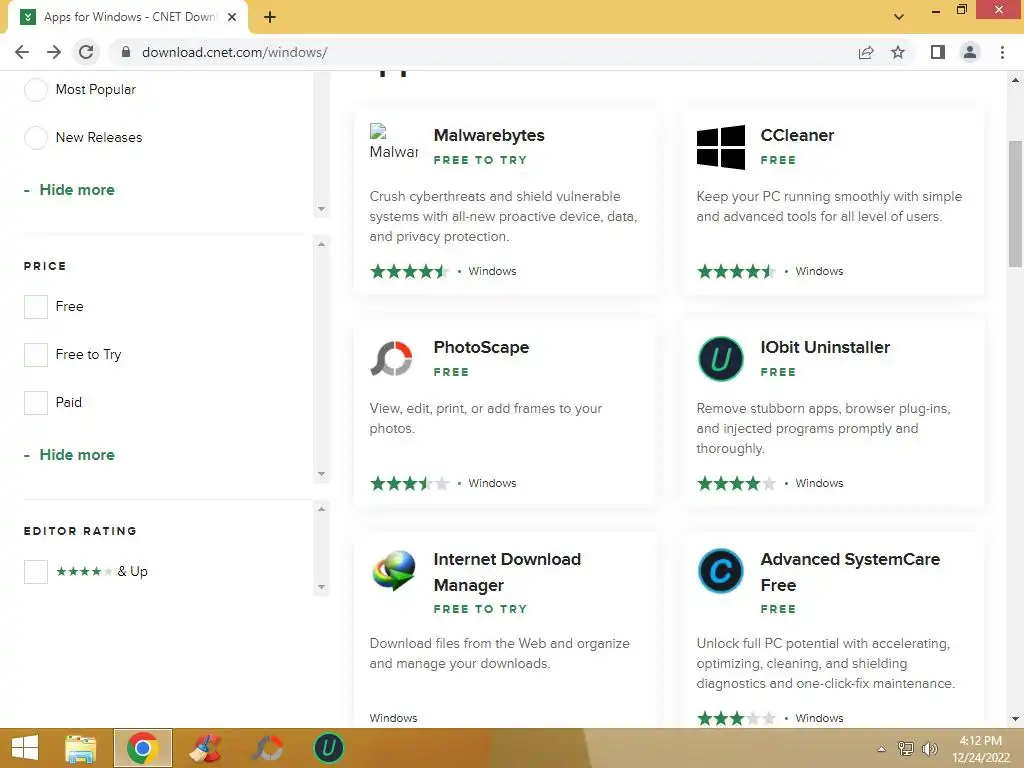The width and height of the screenshot is (1024, 768).
Task: Check the Free price checkbox
Action: pyautogui.click(x=36, y=307)
